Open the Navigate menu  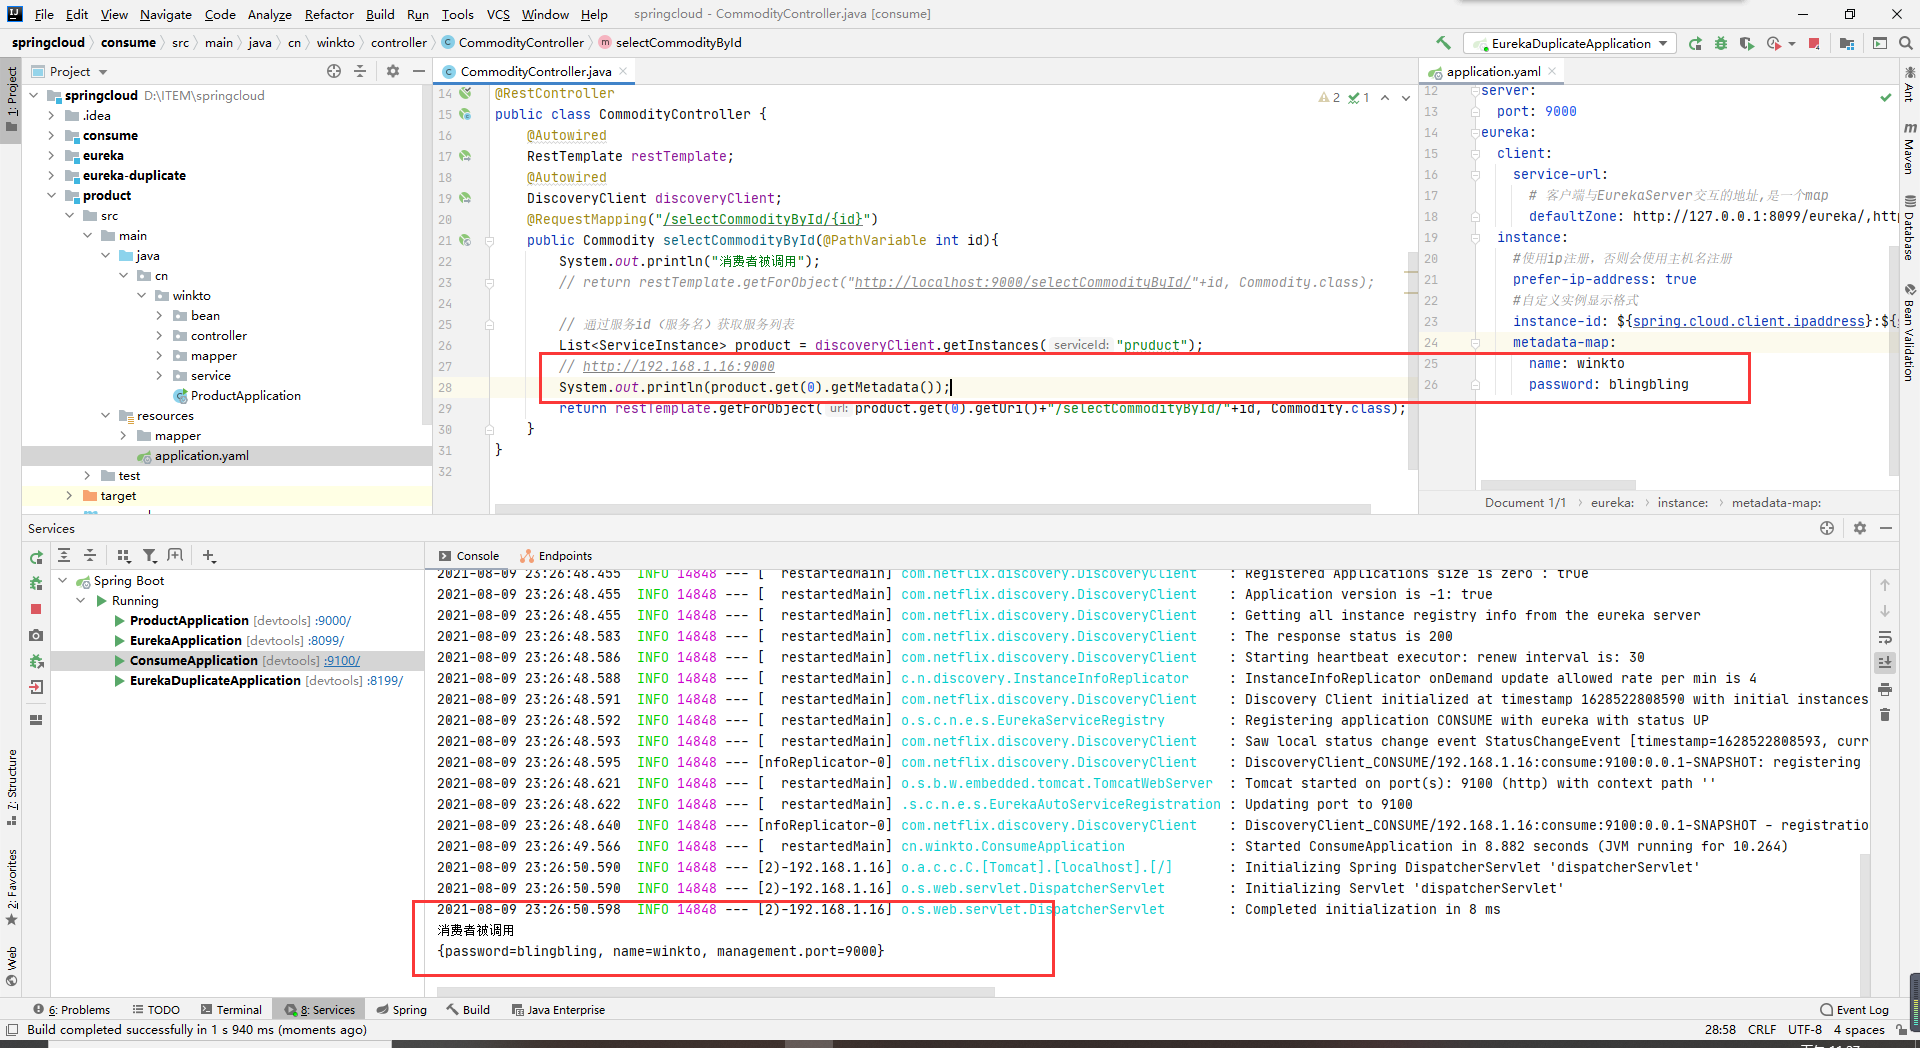(x=165, y=14)
